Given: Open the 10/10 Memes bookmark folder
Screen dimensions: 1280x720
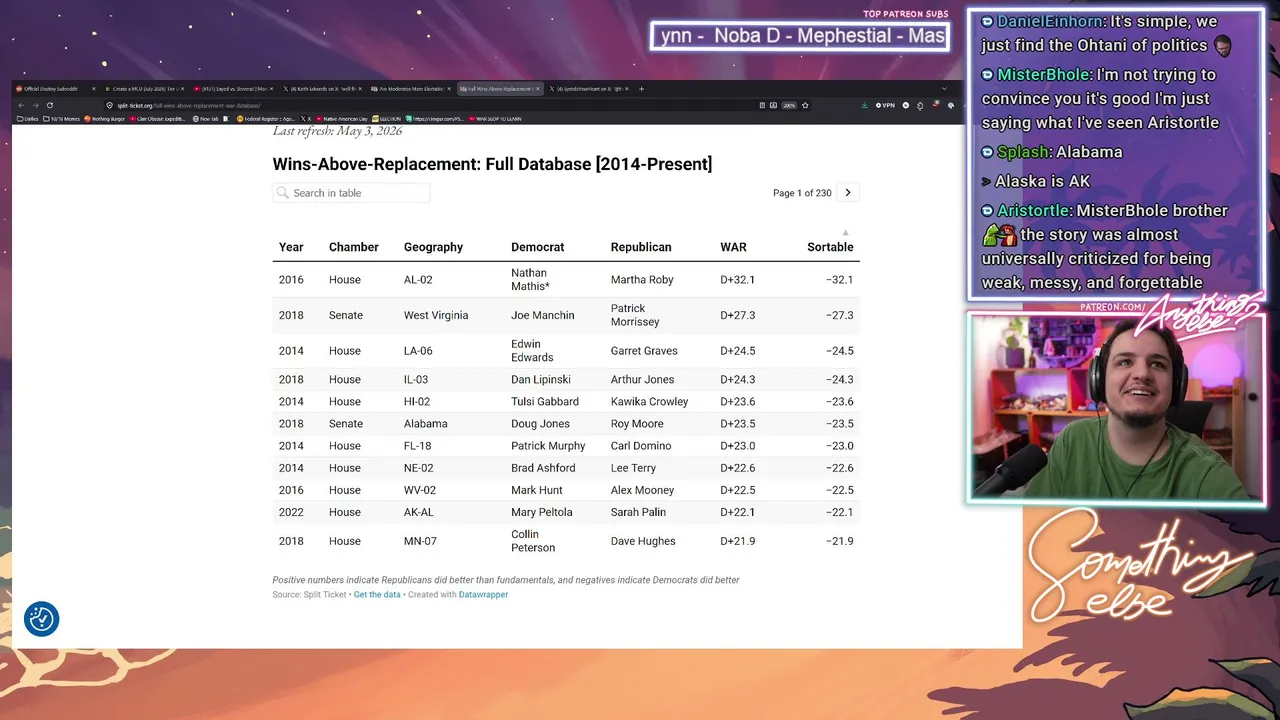Looking at the screenshot, I should pos(61,118).
